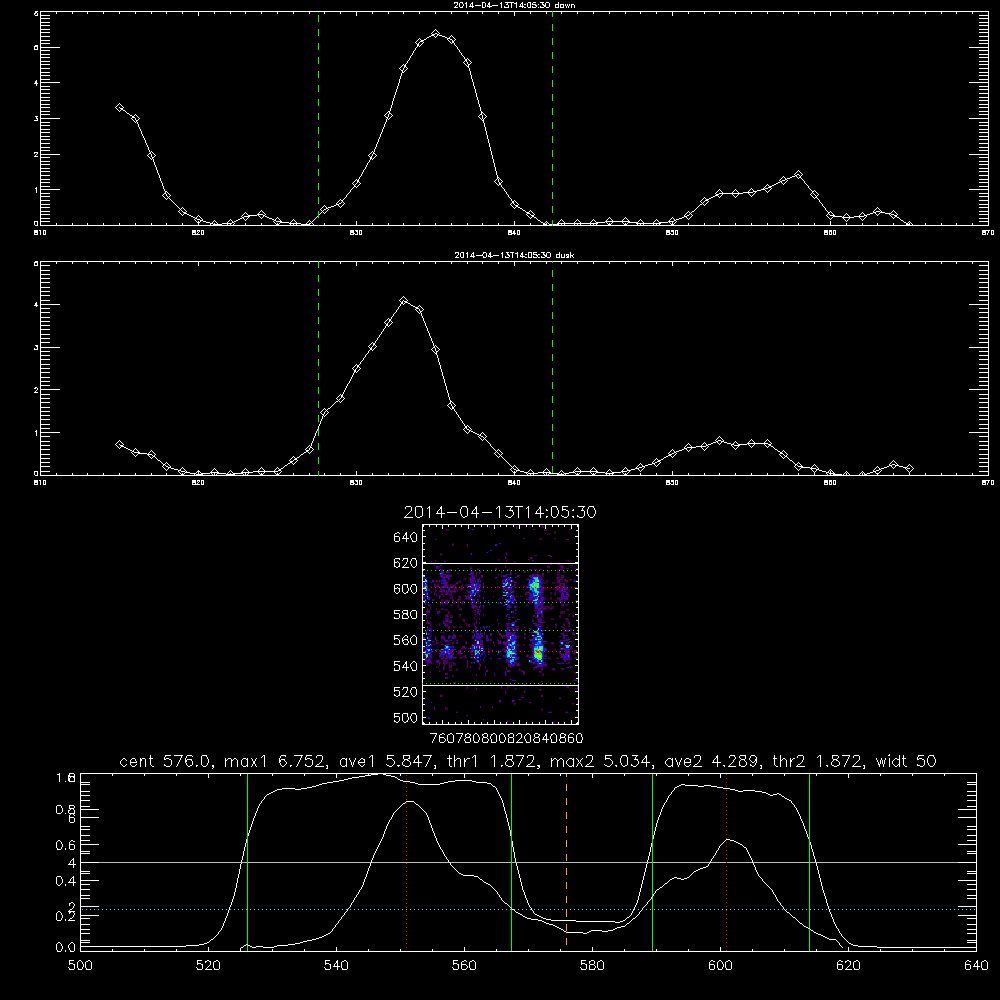Click the green vertical line near 589 in profile plot
This screenshot has width=1000, height=1000.
pos(652,861)
